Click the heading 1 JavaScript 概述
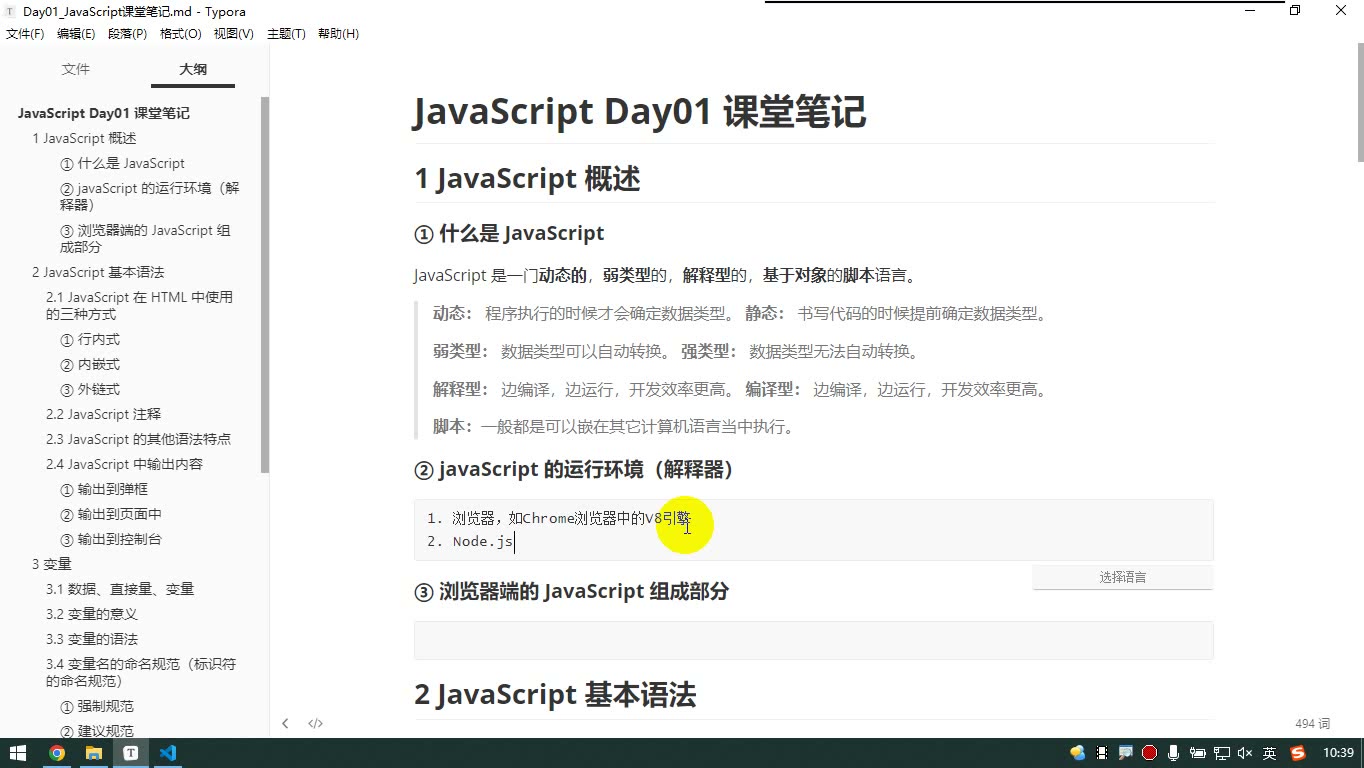This screenshot has height=768, width=1364. pyautogui.click(x=527, y=179)
